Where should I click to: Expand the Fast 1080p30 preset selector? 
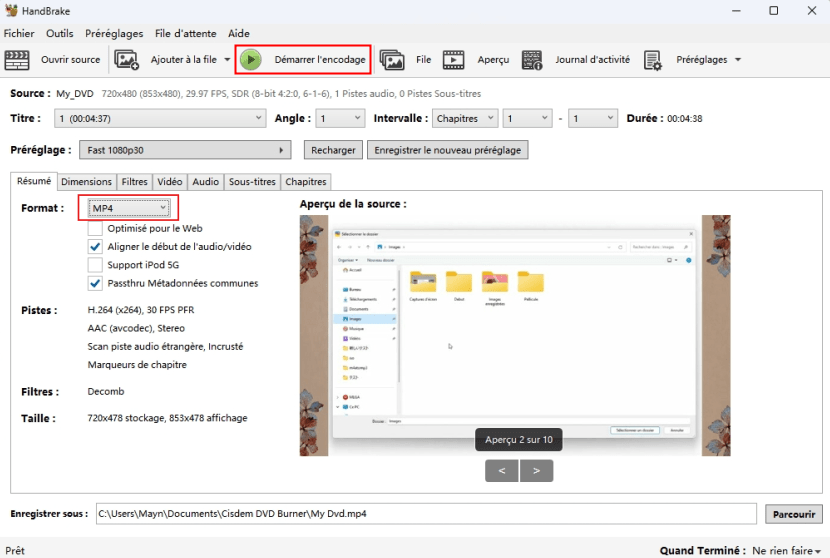[x=185, y=150]
